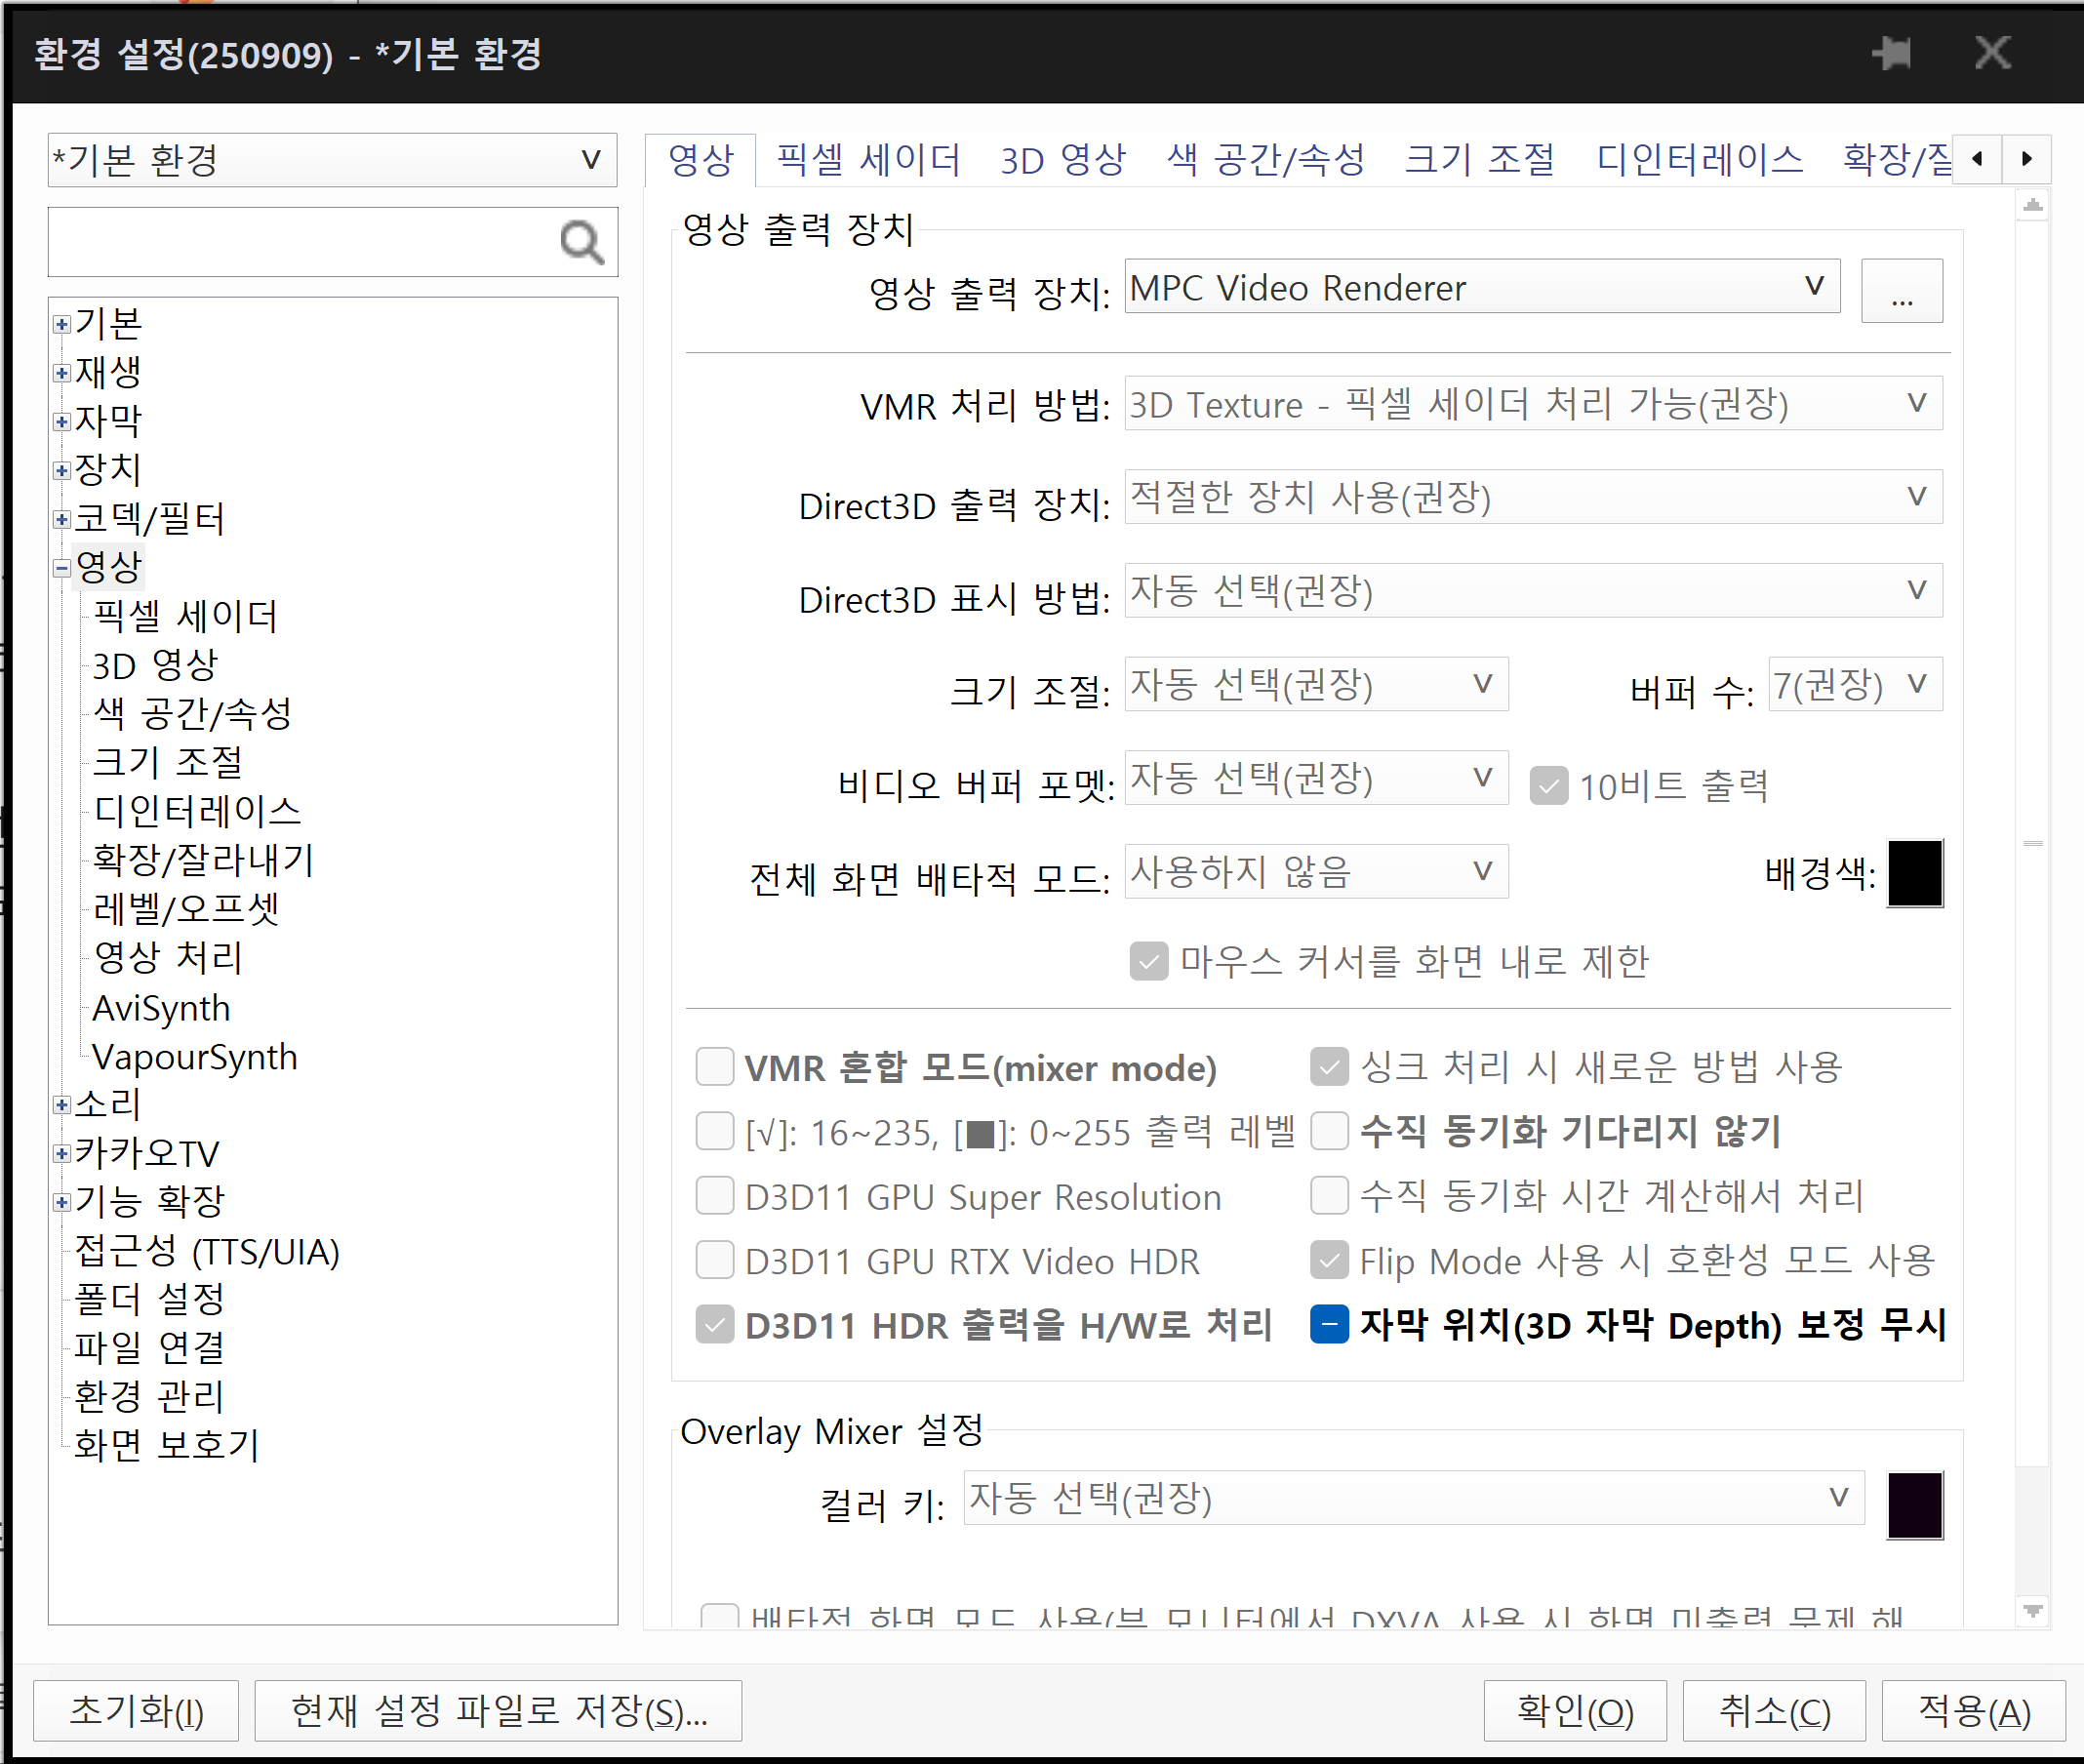The width and height of the screenshot is (2084, 1764).
Task: Enable D3D11 GPU Super Resolution
Action: pos(714,1196)
